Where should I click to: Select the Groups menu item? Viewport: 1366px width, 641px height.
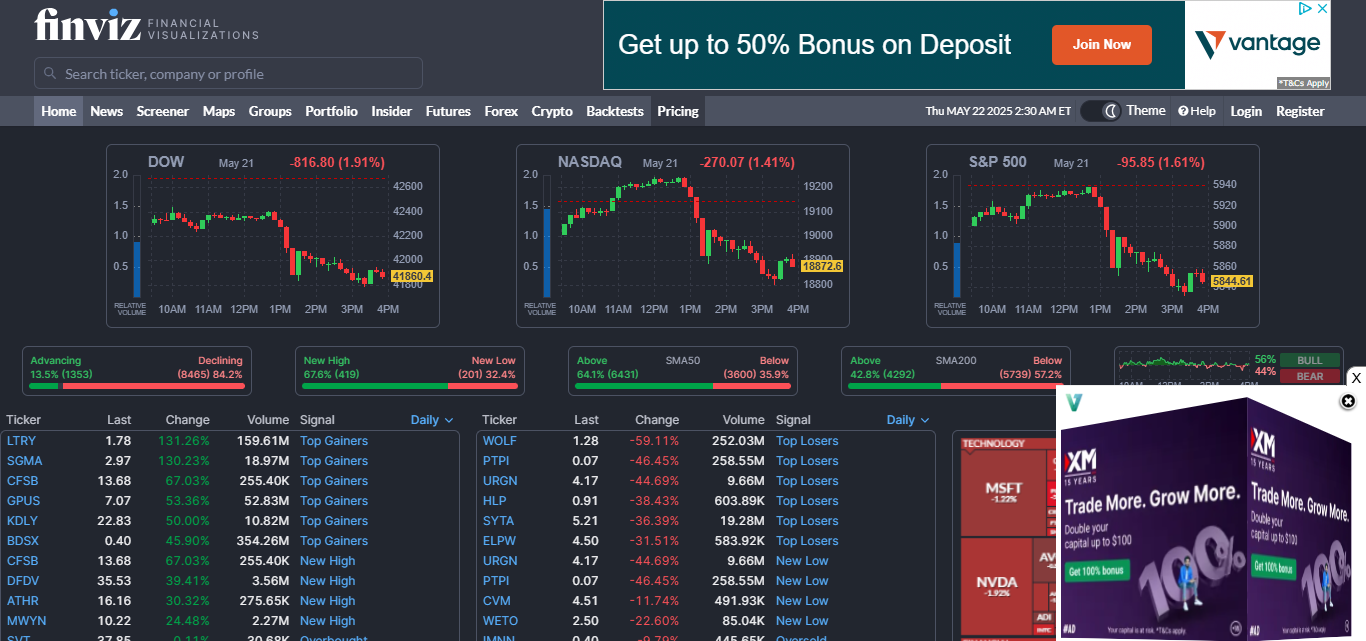point(270,111)
